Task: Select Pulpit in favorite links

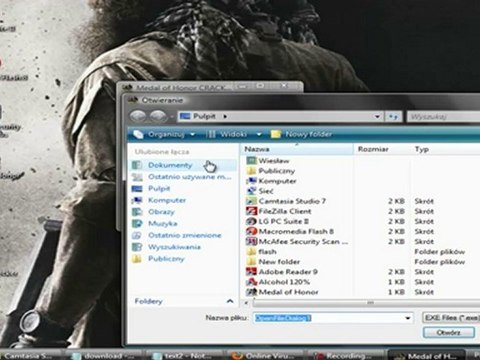Action: tap(159, 188)
